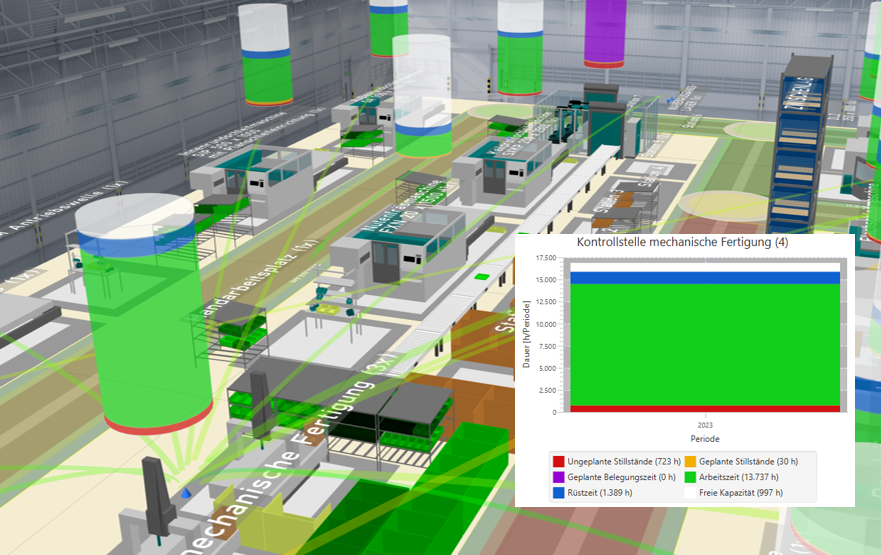Select the purple Geplante Belegungszeit legend swatch

tap(558, 477)
